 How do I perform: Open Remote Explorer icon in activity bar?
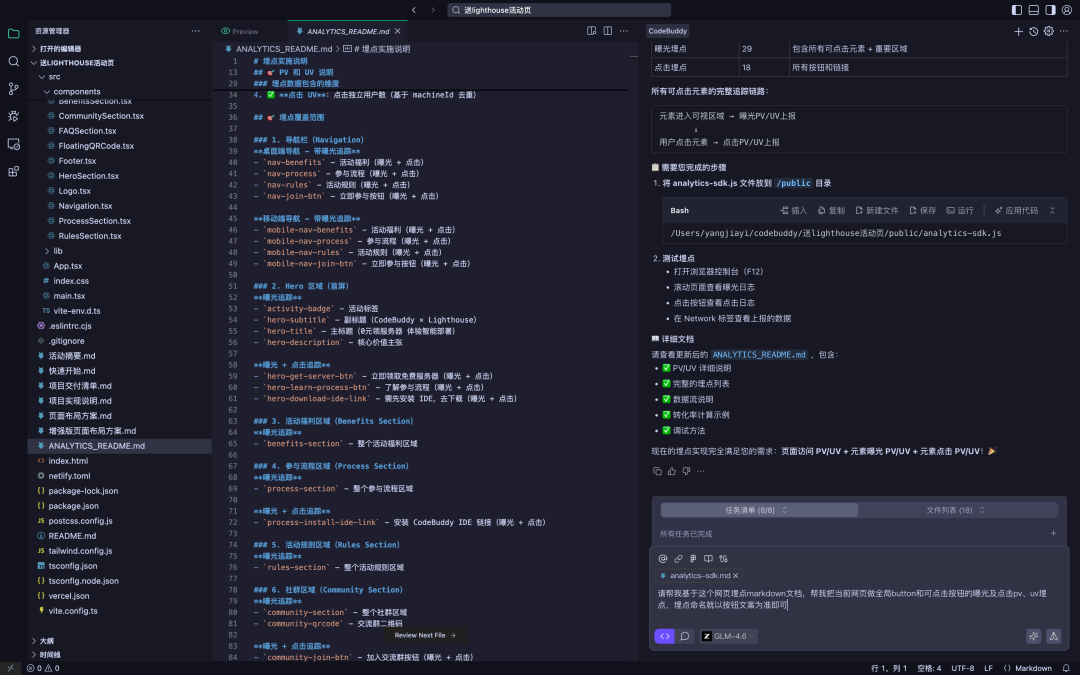(13, 144)
